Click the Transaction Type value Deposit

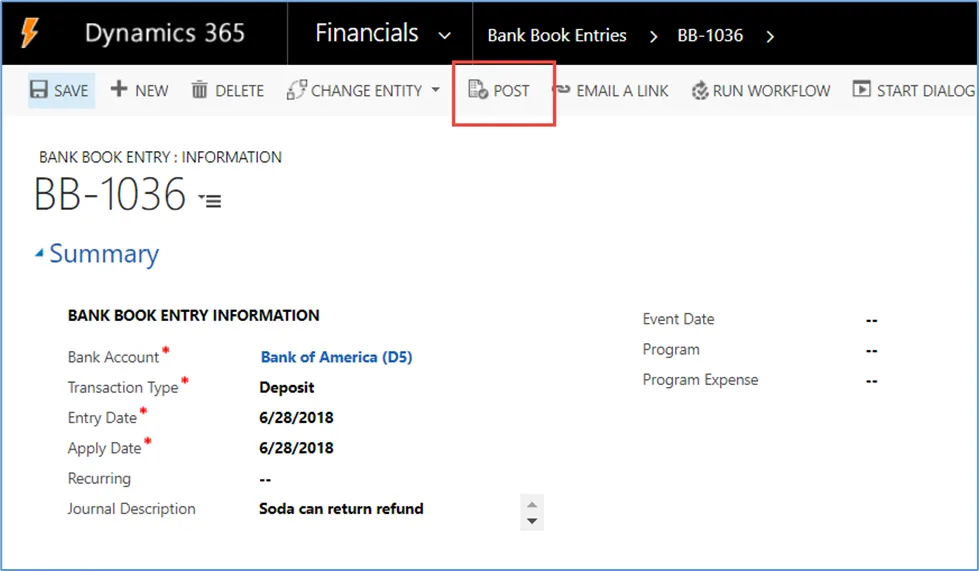tap(287, 388)
